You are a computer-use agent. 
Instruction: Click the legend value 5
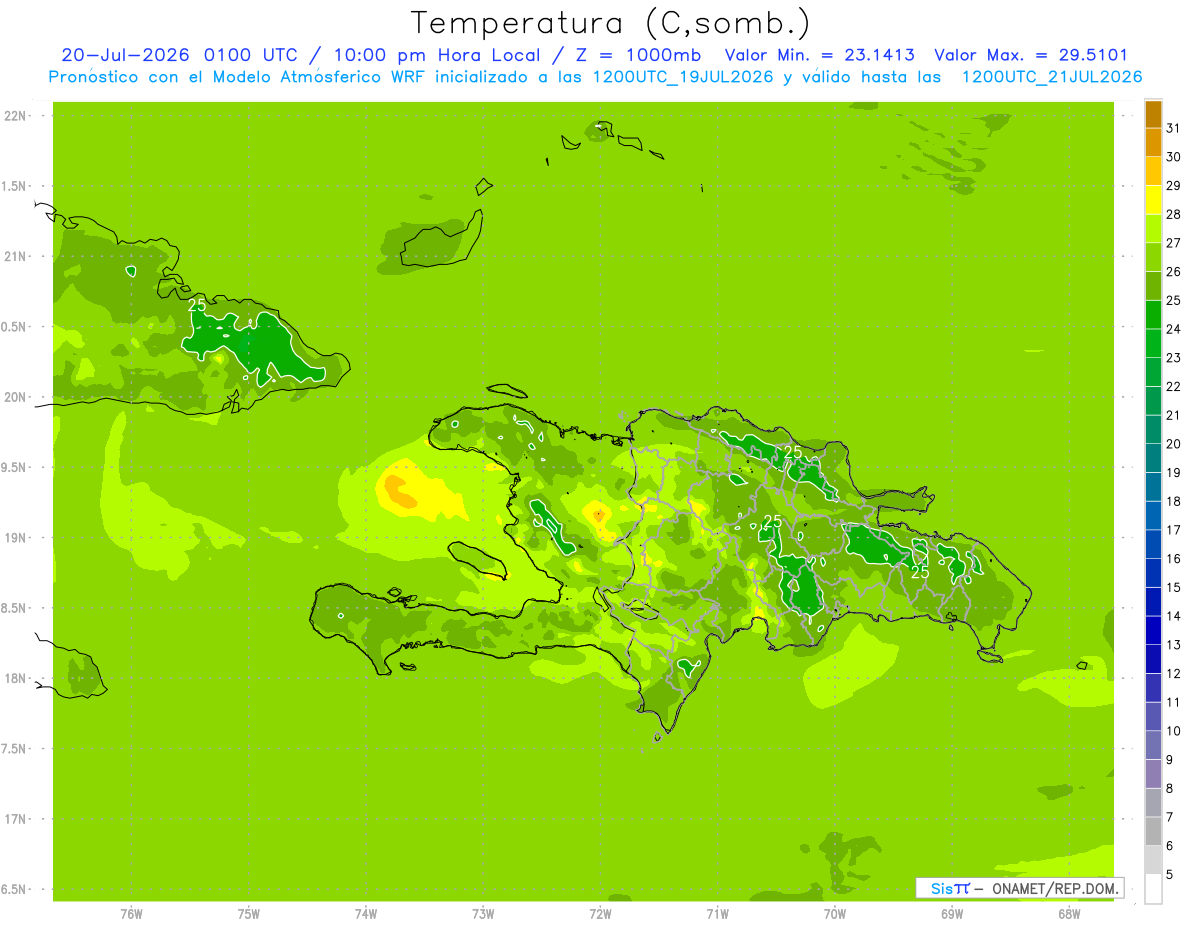(1170, 874)
